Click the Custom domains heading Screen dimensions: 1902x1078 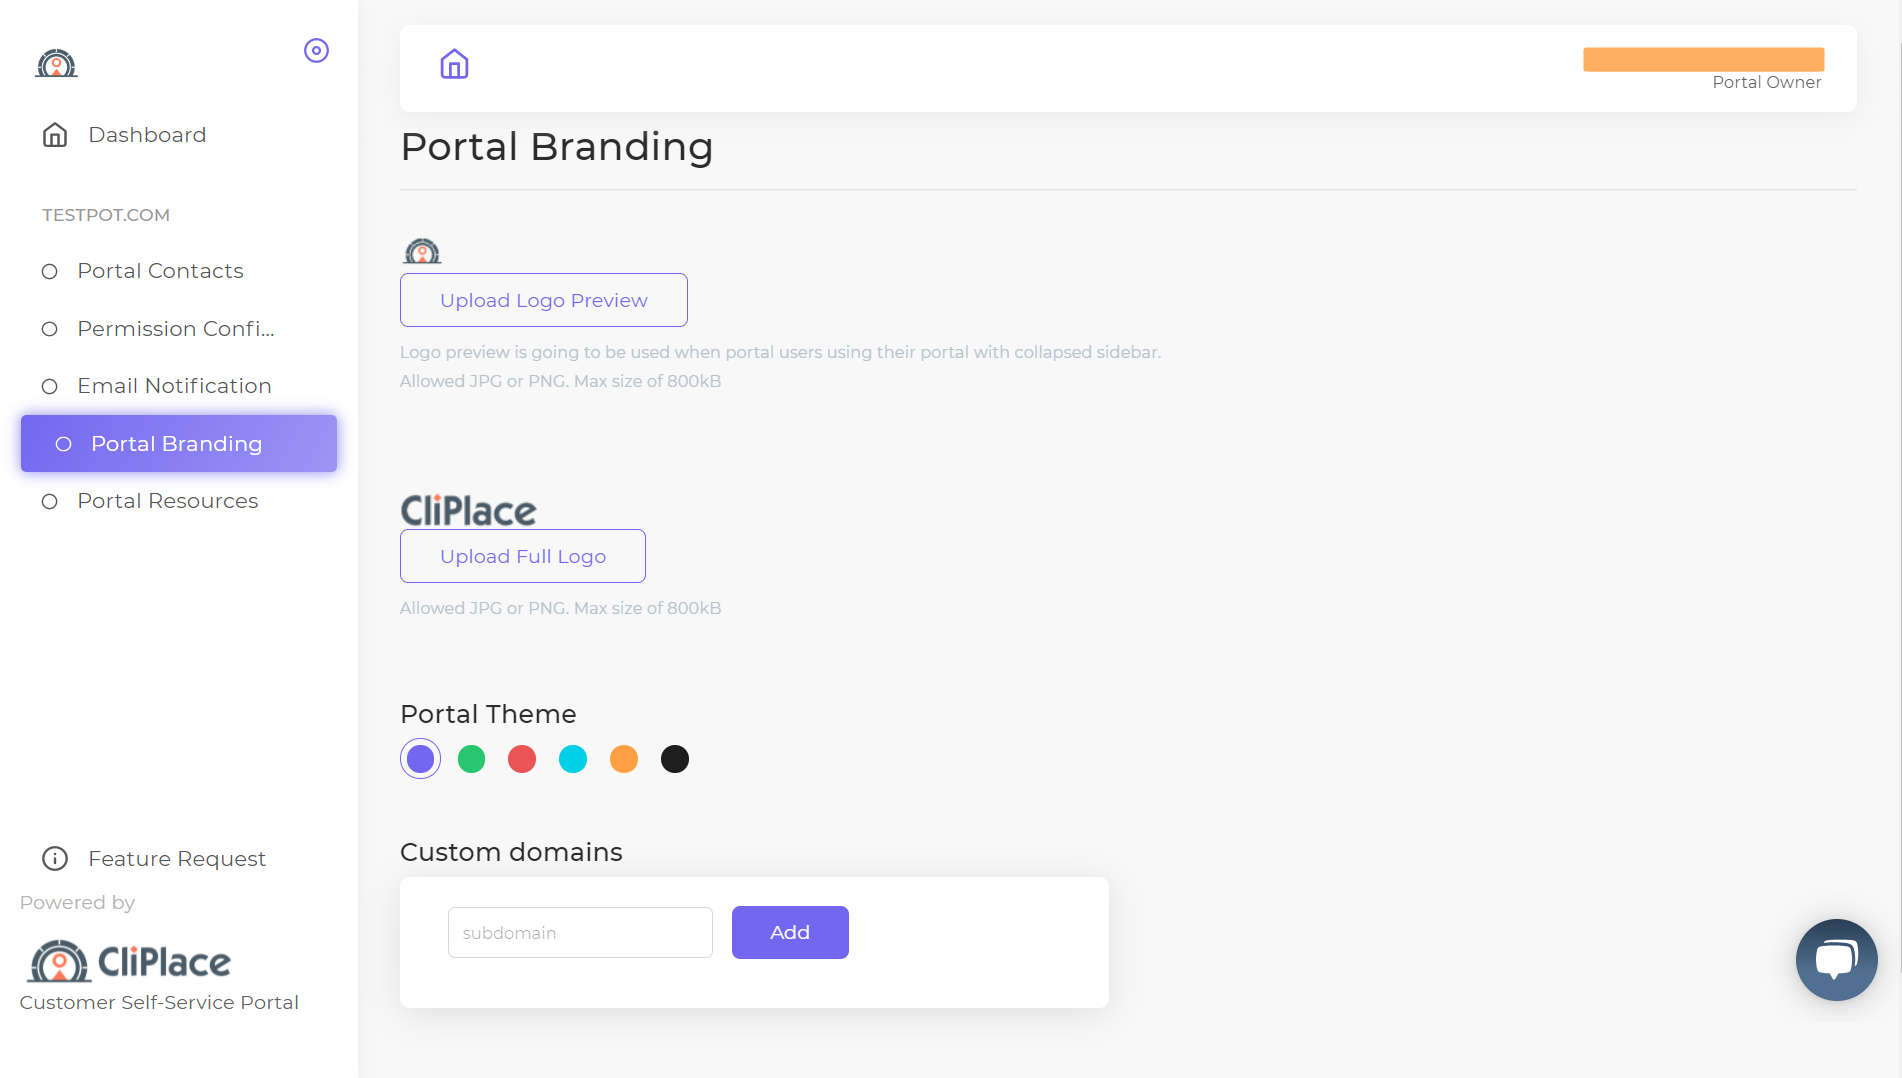pyautogui.click(x=511, y=852)
